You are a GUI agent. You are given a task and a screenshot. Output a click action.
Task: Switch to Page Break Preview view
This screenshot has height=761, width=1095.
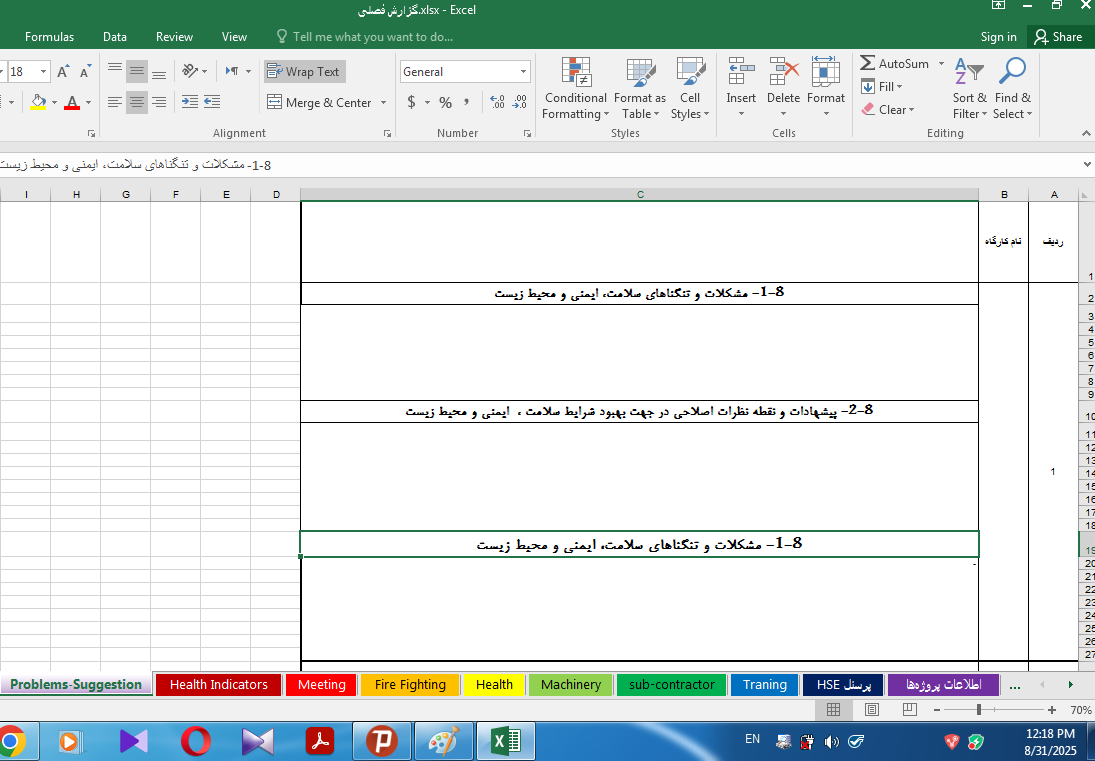pos(909,709)
